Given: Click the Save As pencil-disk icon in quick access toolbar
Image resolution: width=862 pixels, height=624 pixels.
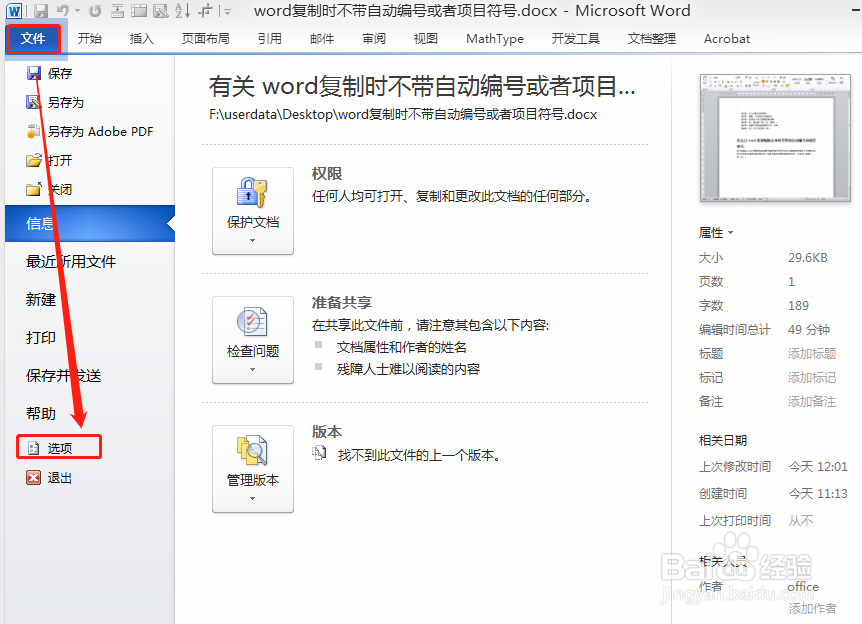Looking at the screenshot, I should coord(161,10).
